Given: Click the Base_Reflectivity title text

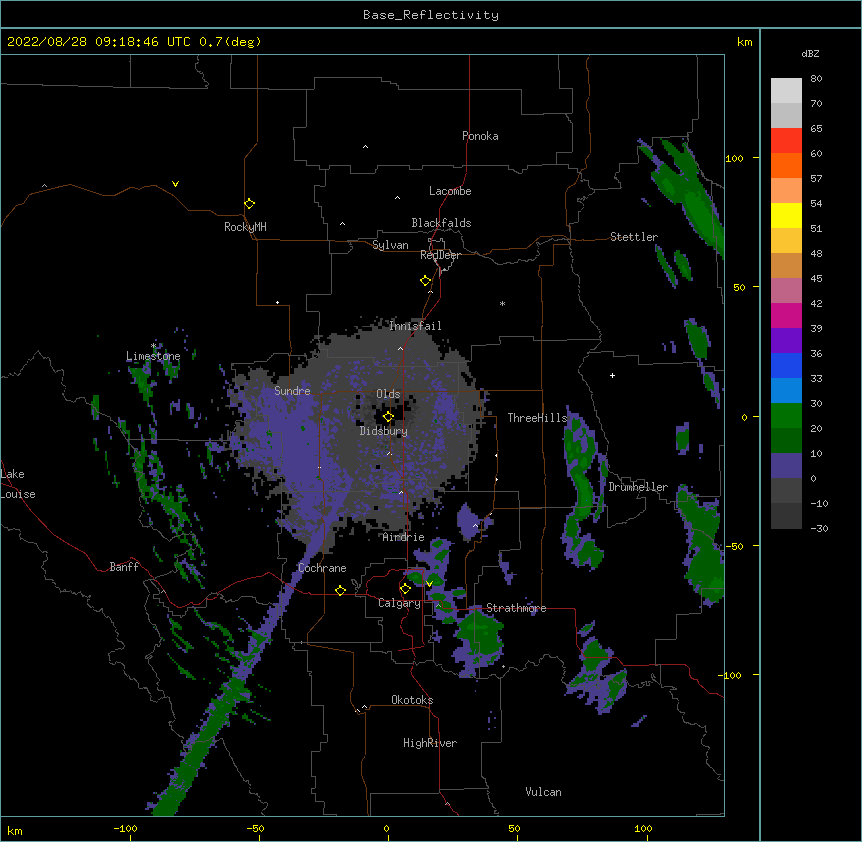Looking at the screenshot, I should coord(431,15).
